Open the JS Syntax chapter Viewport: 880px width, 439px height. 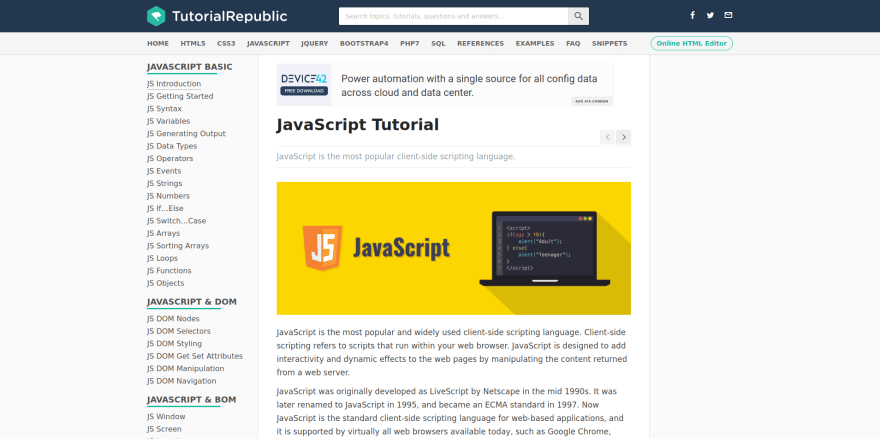164,109
